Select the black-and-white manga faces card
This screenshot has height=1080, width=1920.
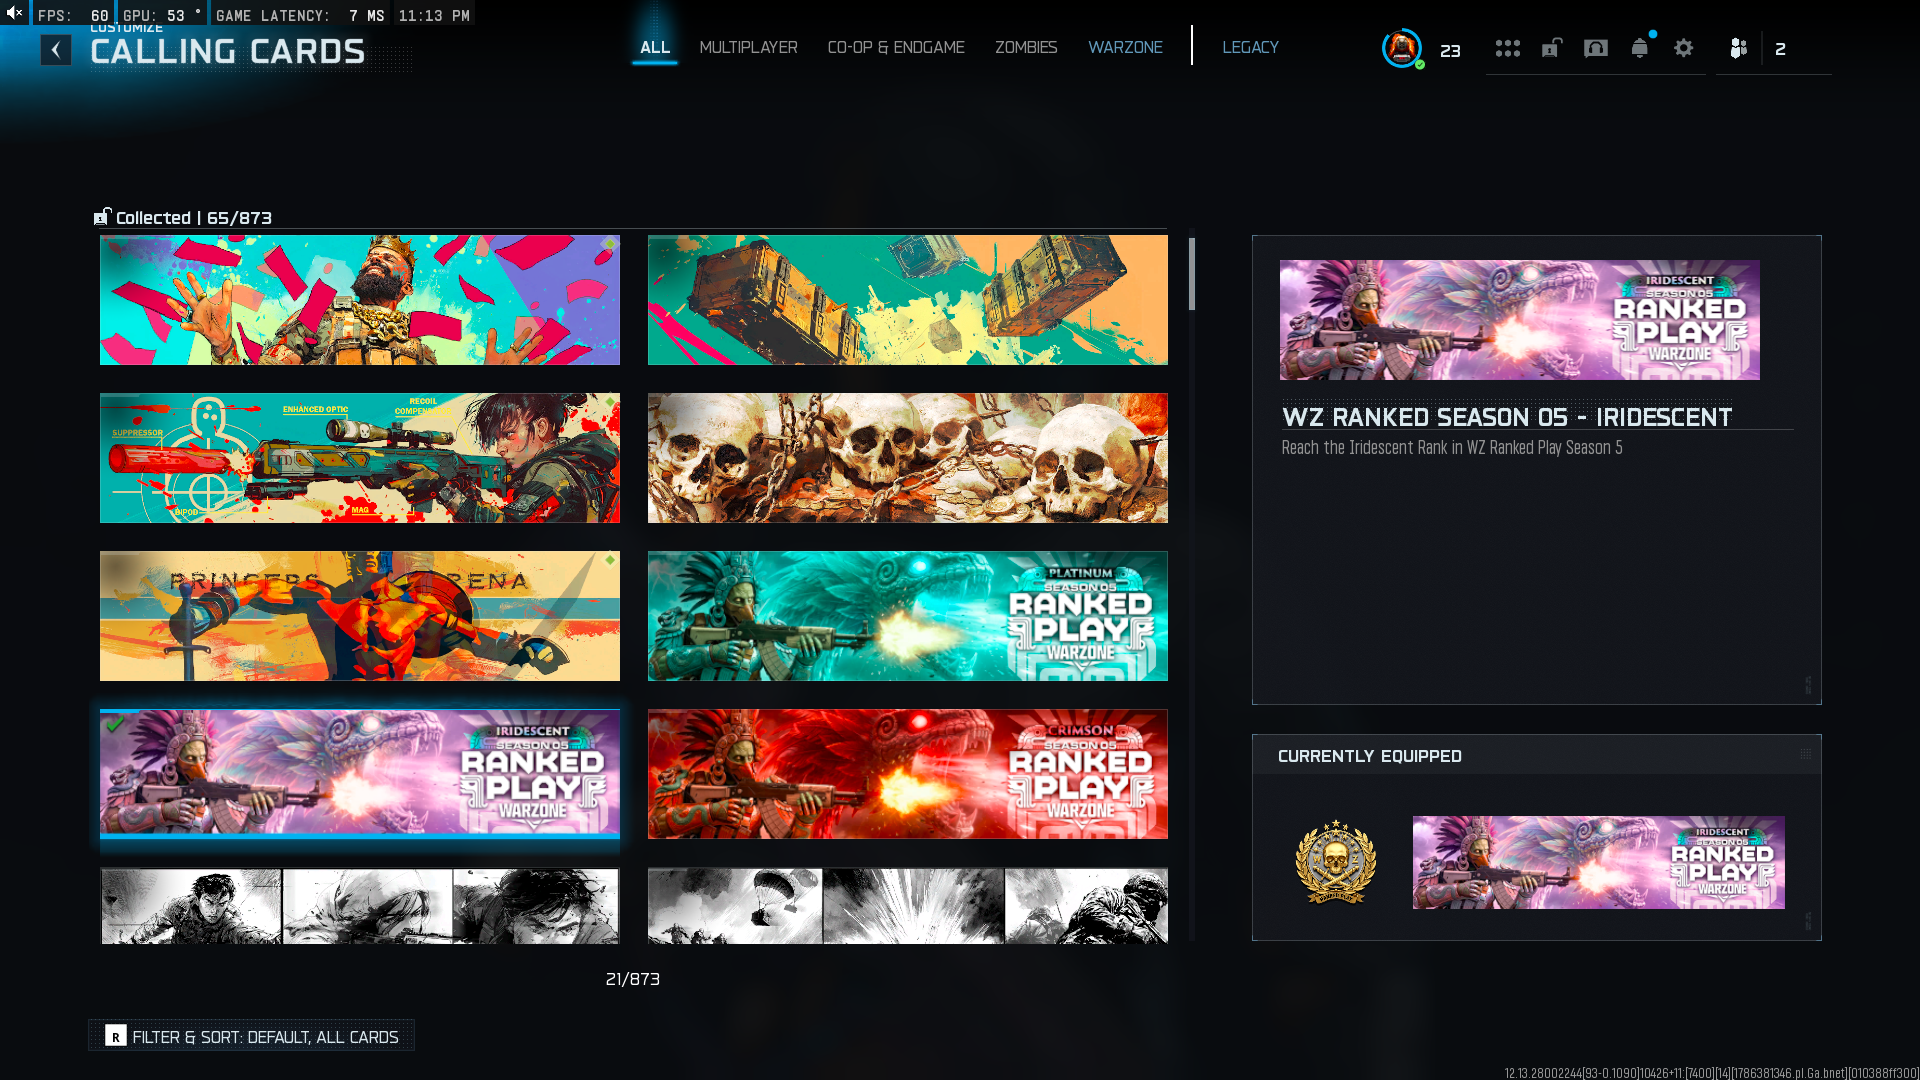coord(360,906)
